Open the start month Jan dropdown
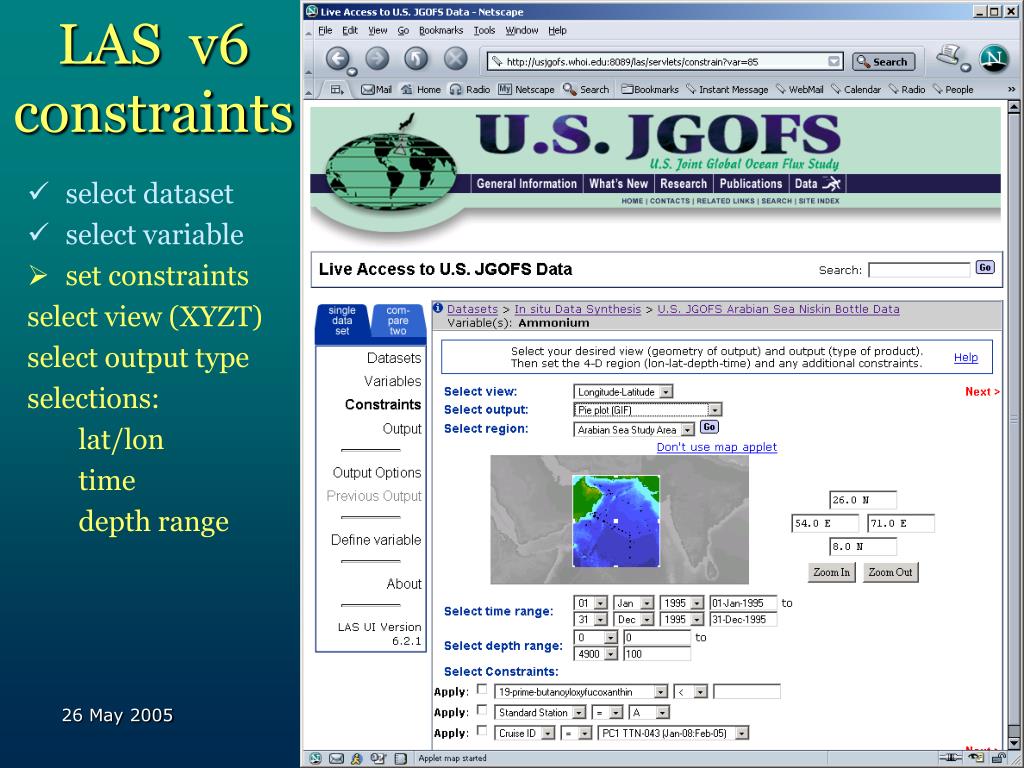1024x768 pixels. point(633,603)
